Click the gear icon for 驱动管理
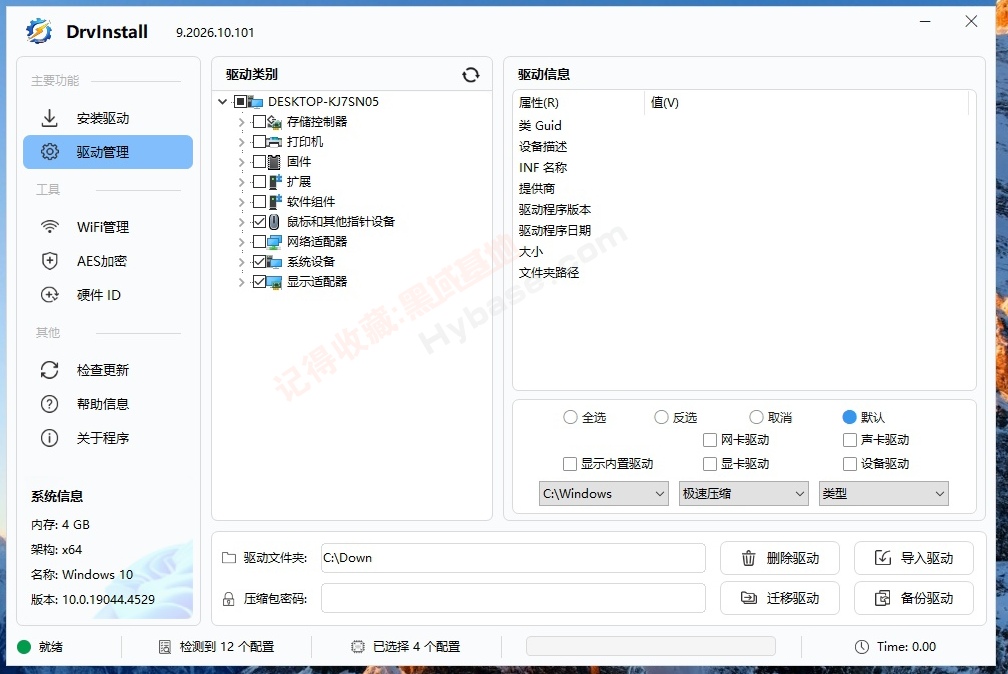The height and width of the screenshot is (674, 1008). (x=50, y=152)
